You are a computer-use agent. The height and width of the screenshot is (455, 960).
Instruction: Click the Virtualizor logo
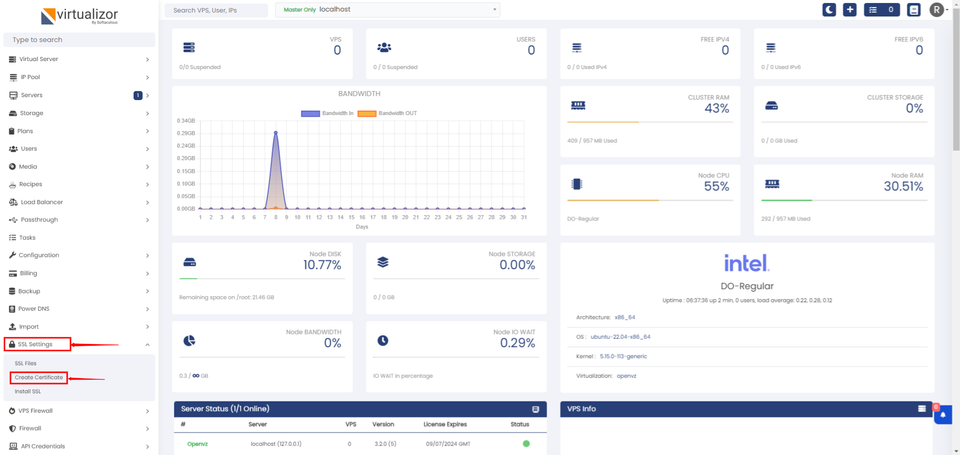coord(78,16)
